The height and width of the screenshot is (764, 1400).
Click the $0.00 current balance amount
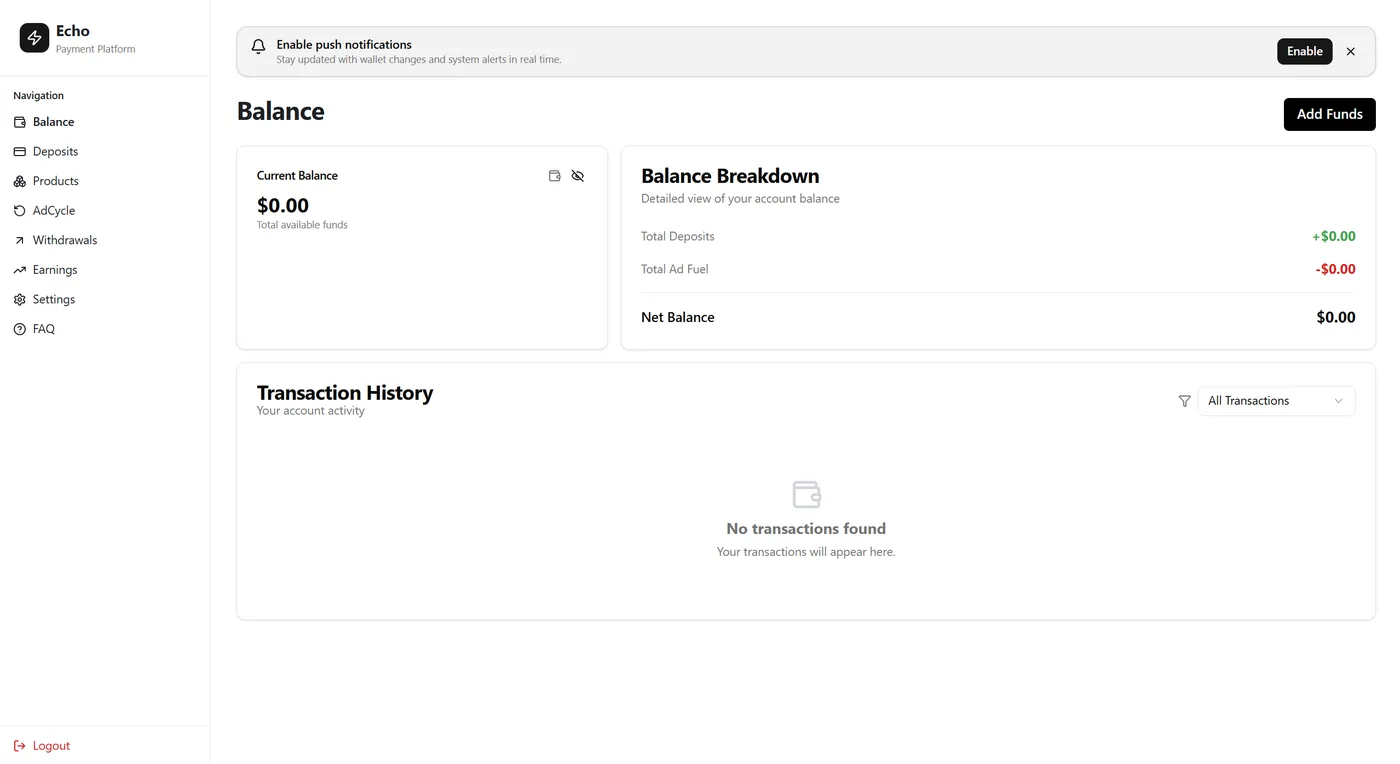point(283,205)
